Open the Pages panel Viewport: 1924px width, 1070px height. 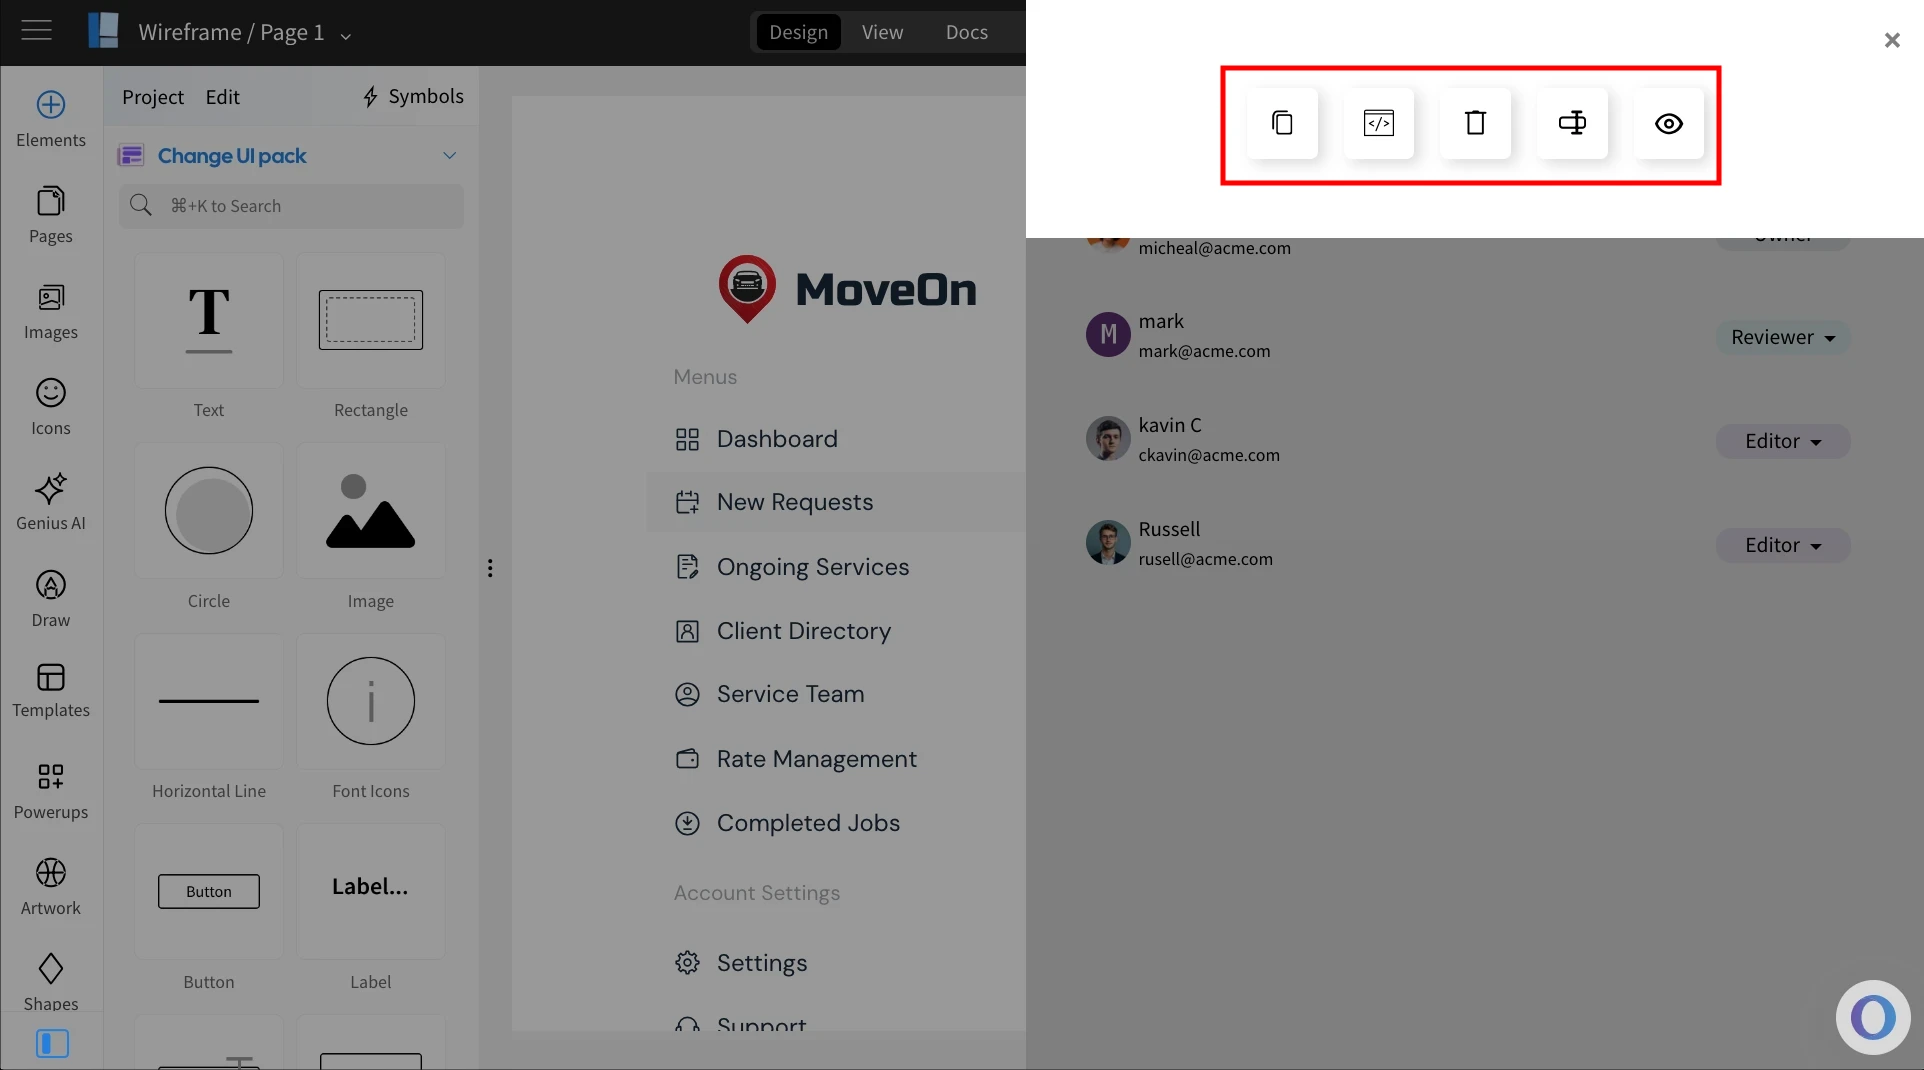50,213
